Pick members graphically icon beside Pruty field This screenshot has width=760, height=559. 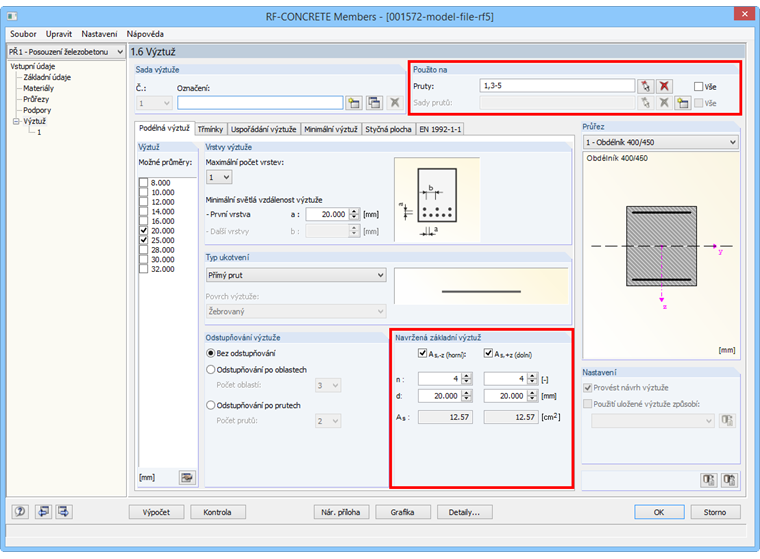[645, 86]
